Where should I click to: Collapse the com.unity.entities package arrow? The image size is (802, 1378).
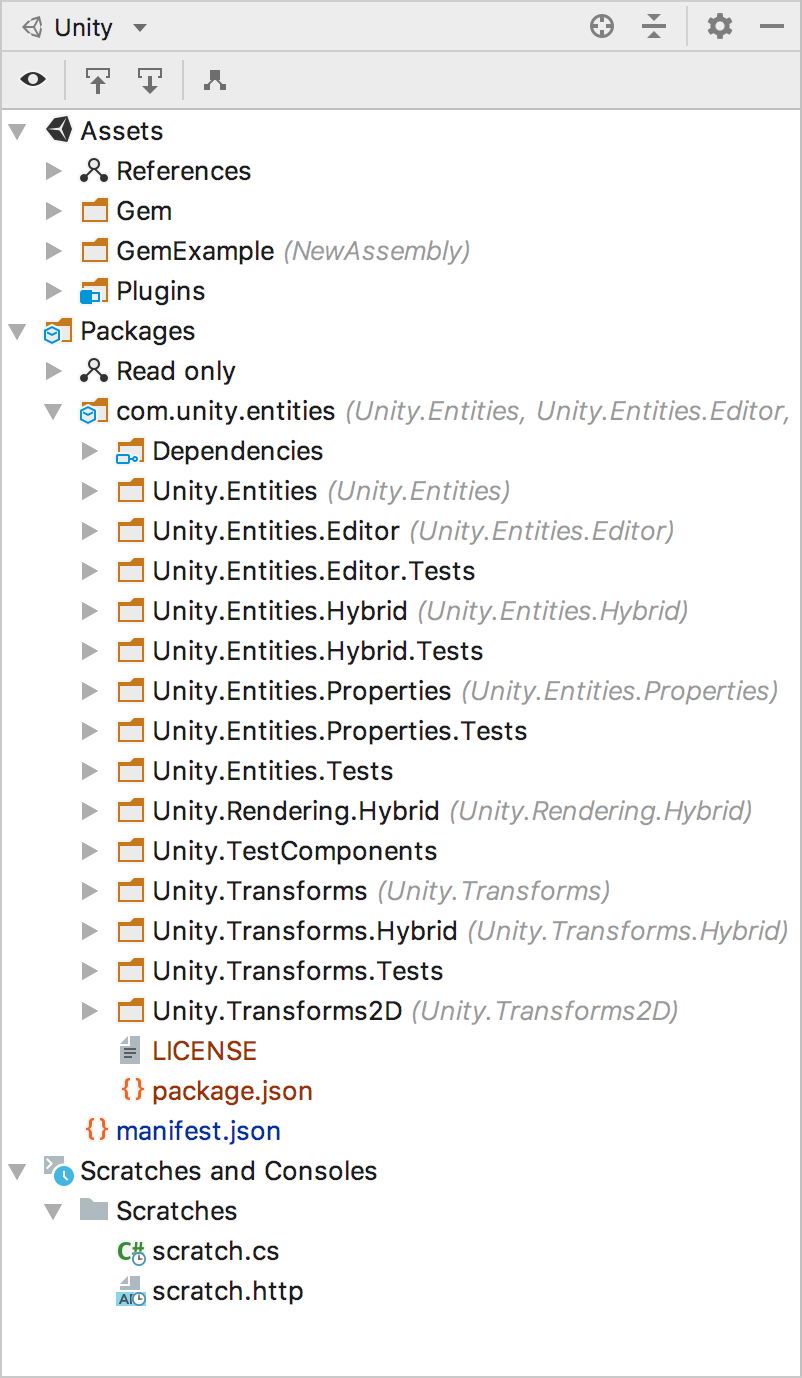pos(54,411)
